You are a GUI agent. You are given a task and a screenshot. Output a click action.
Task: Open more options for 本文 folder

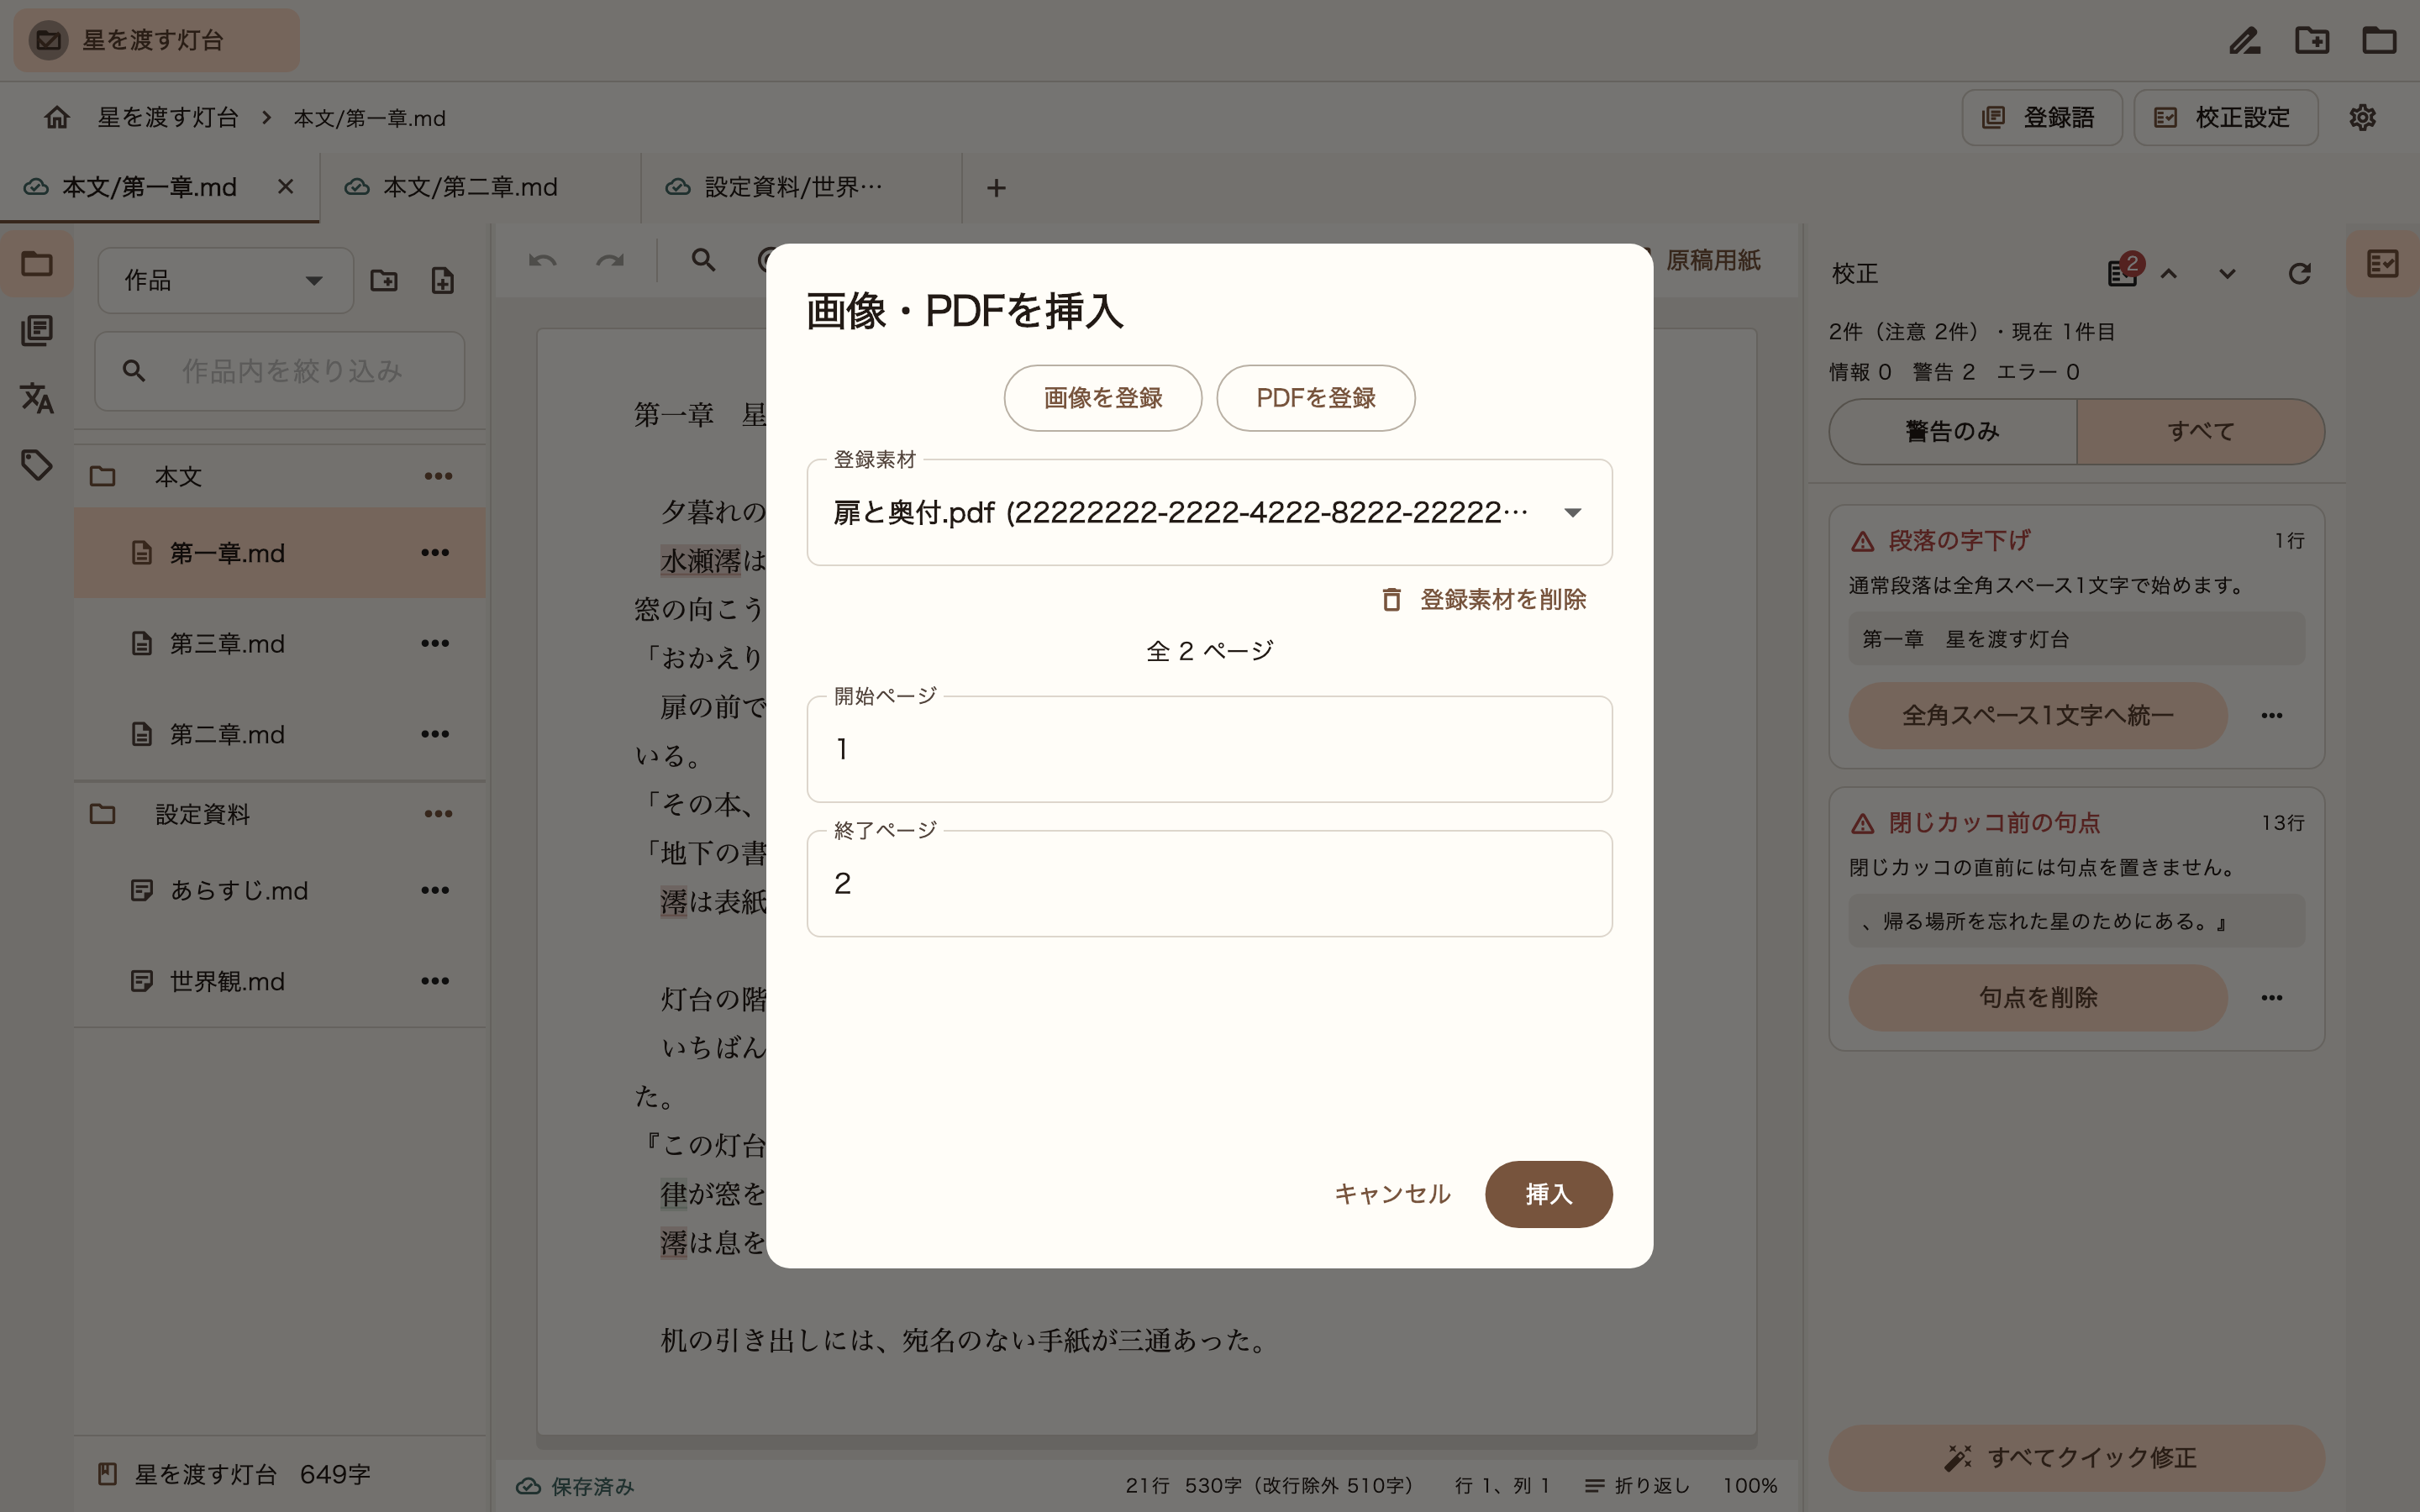[438, 476]
